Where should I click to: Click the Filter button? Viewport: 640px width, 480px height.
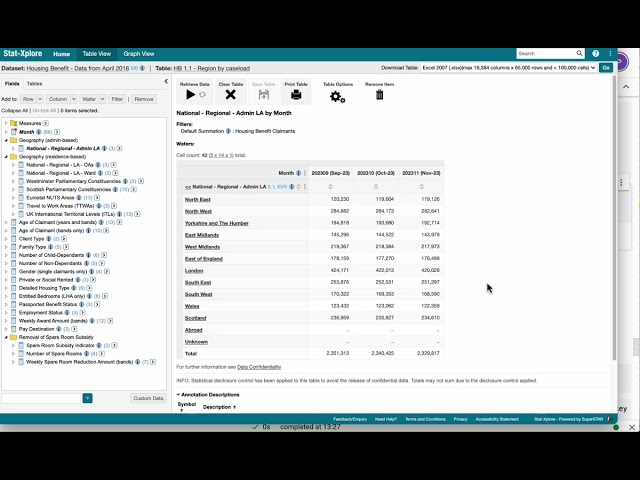(117, 99)
